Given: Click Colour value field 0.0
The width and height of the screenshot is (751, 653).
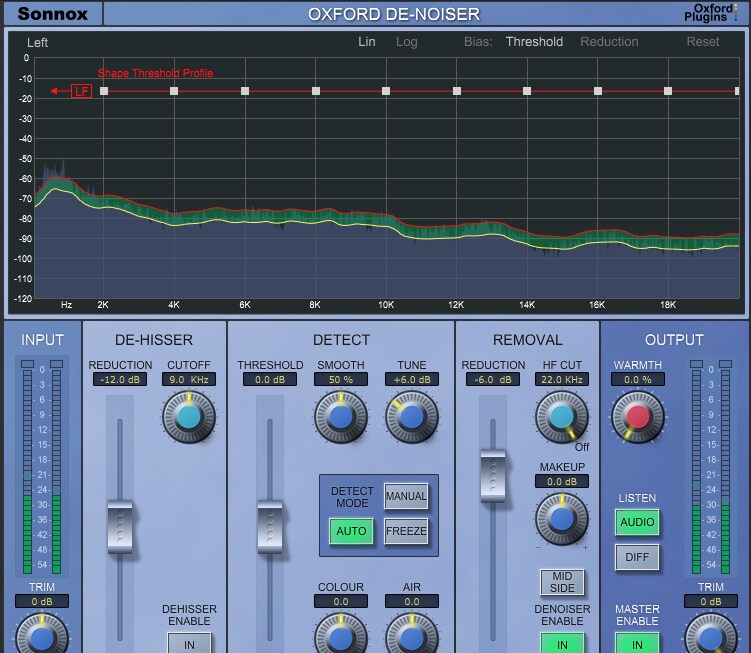Looking at the screenshot, I should (341, 601).
